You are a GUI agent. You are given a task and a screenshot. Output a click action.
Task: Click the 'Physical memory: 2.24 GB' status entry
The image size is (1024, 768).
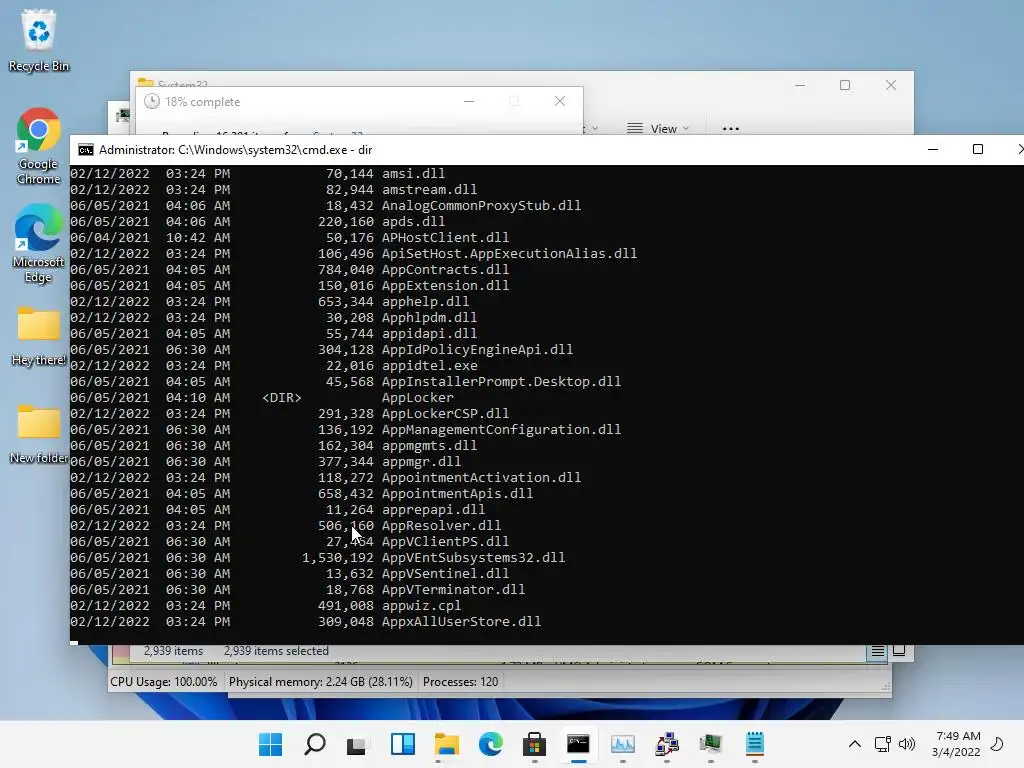(x=321, y=682)
